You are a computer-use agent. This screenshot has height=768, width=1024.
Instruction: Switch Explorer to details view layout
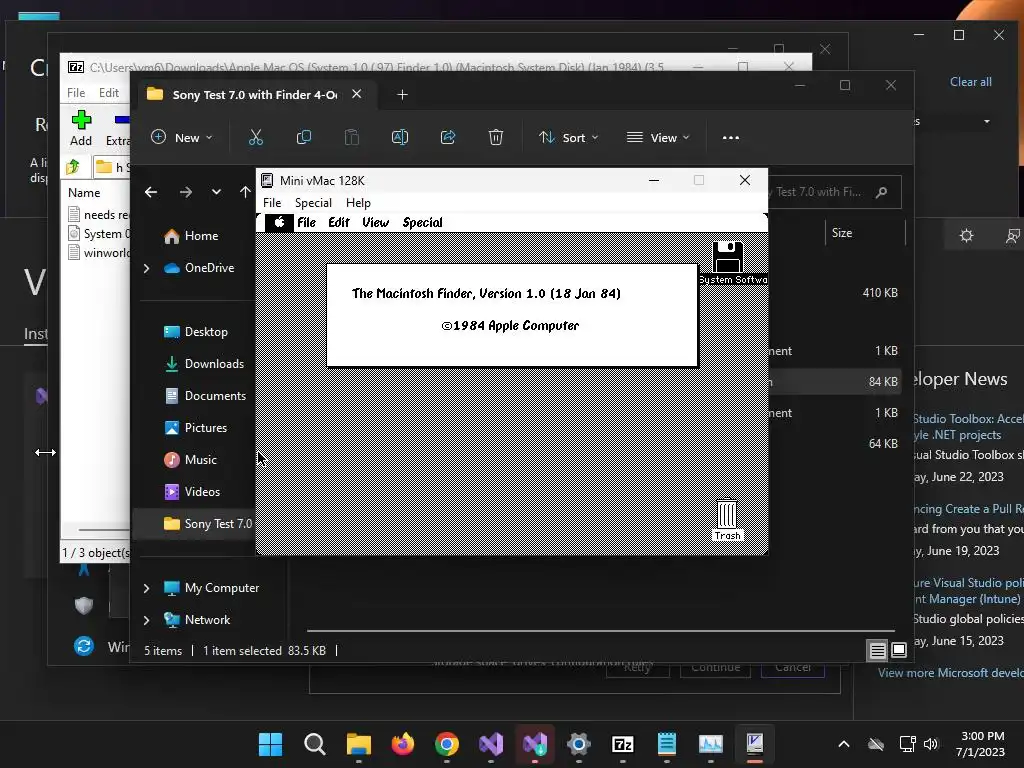point(877,650)
